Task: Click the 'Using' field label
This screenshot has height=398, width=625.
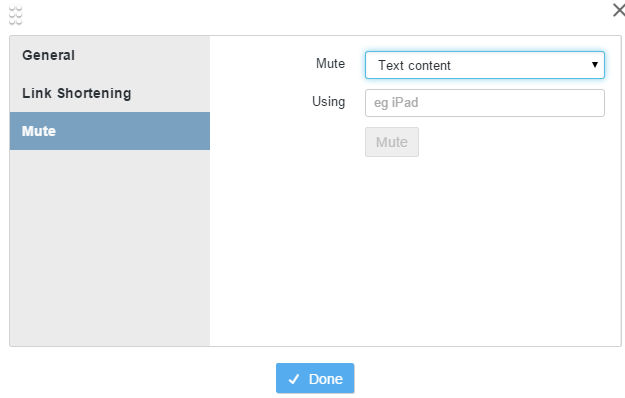Action: pyautogui.click(x=328, y=102)
